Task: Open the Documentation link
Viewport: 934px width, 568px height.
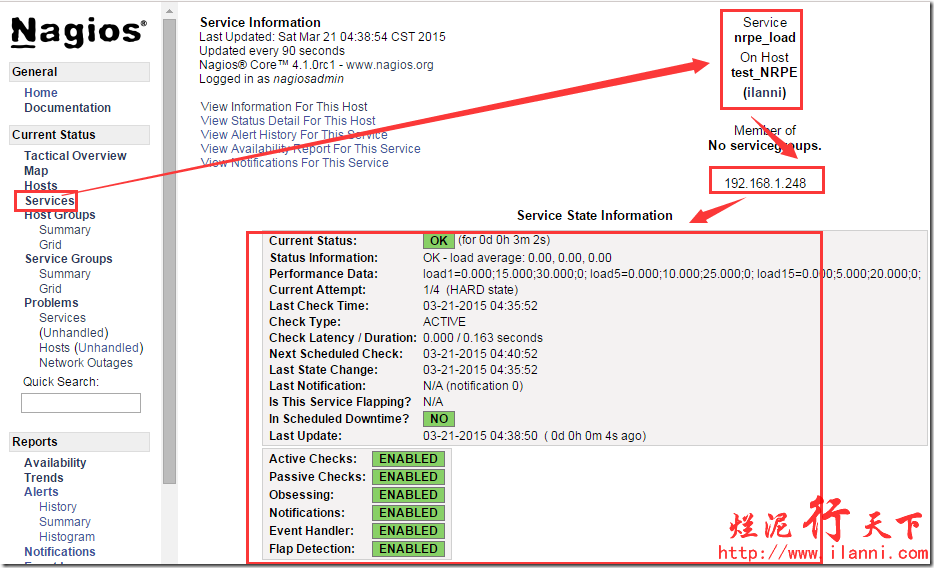Action: [x=67, y=108]
